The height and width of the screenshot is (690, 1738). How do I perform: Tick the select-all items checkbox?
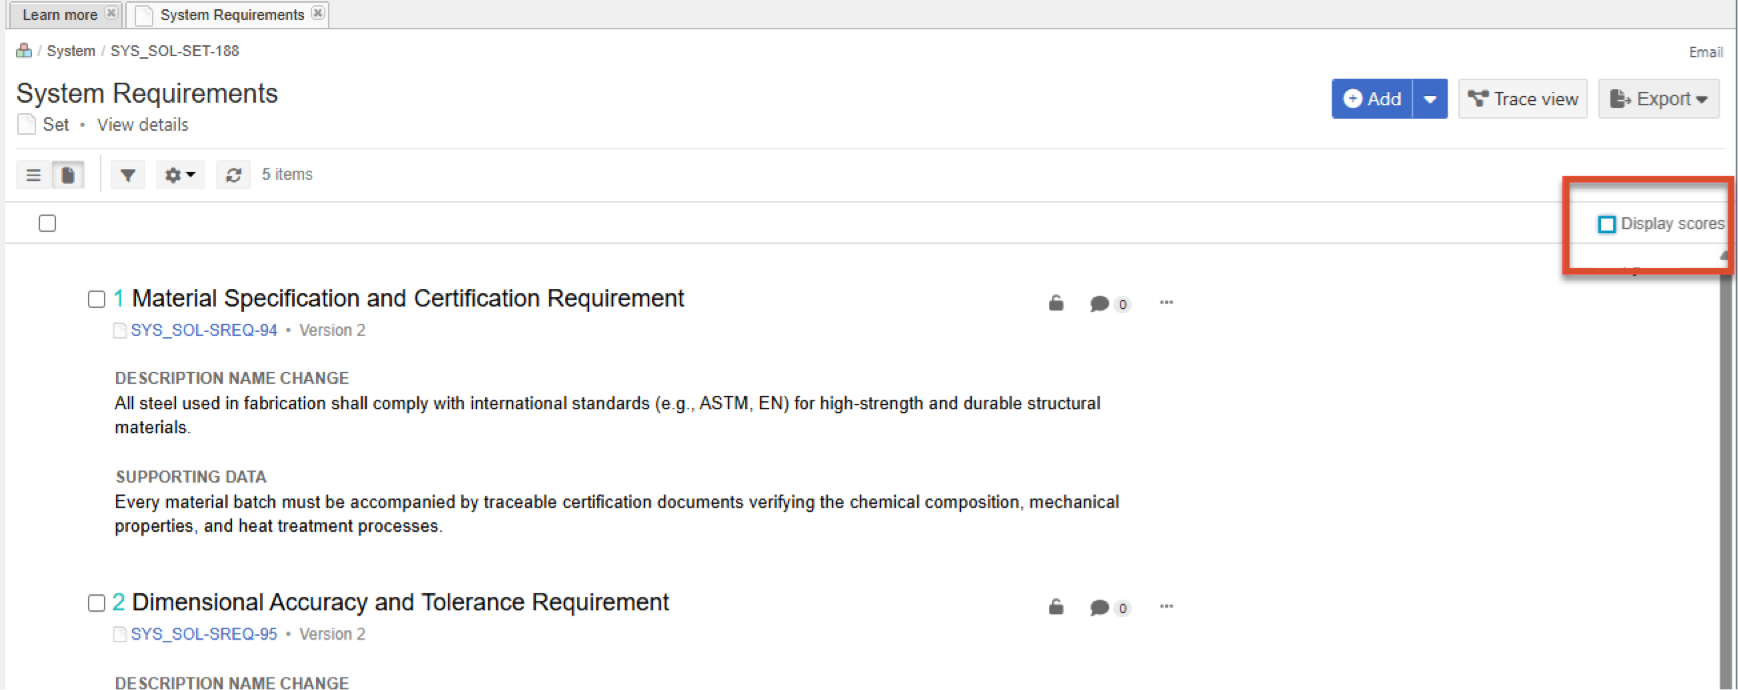pos(47,223)
